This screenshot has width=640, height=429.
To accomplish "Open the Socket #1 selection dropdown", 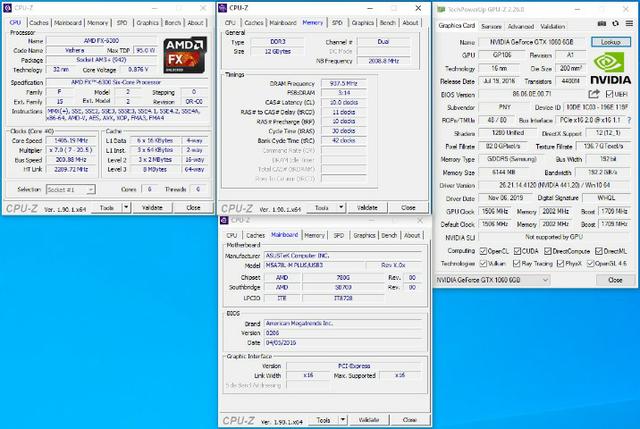I will click(71, 189).
